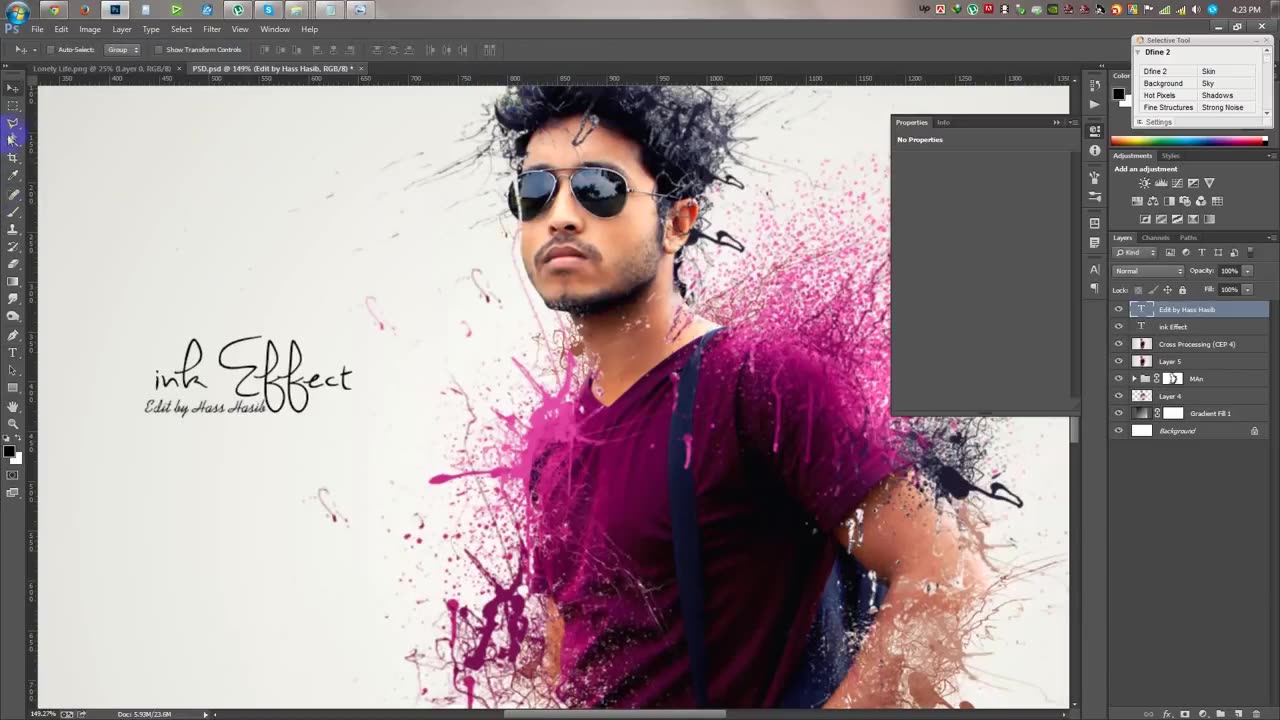
Task: Select the Eyedropper tool
Action: [x=13, y=176]
